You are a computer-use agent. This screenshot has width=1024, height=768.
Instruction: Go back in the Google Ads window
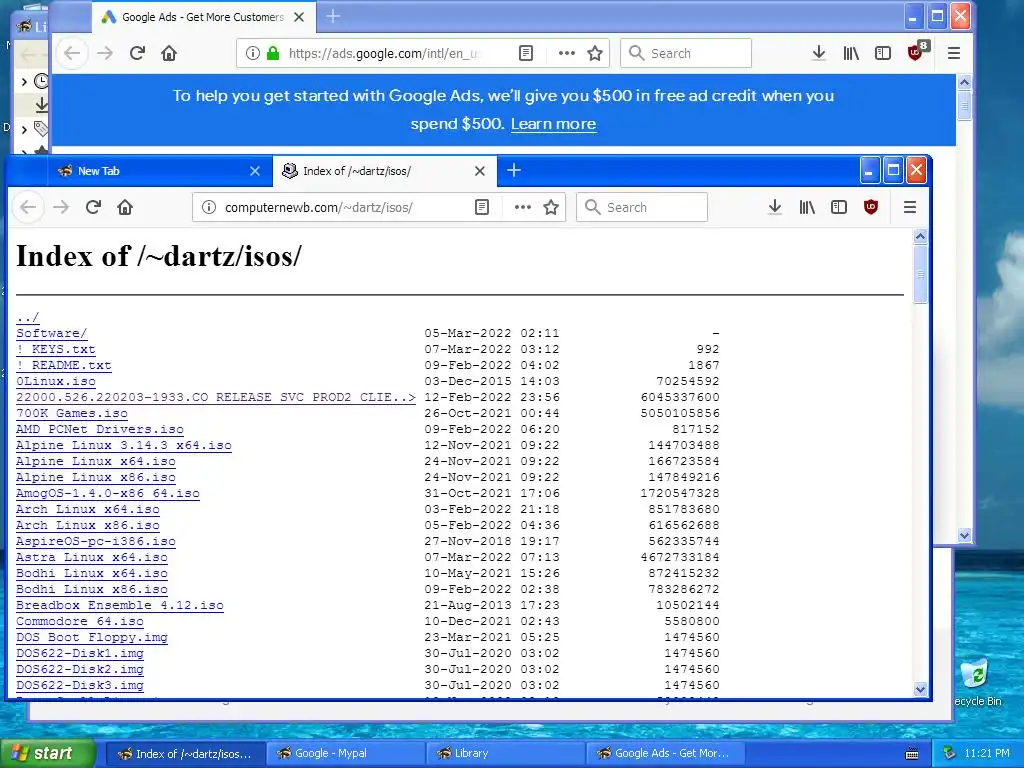click(x=72, y=53)
